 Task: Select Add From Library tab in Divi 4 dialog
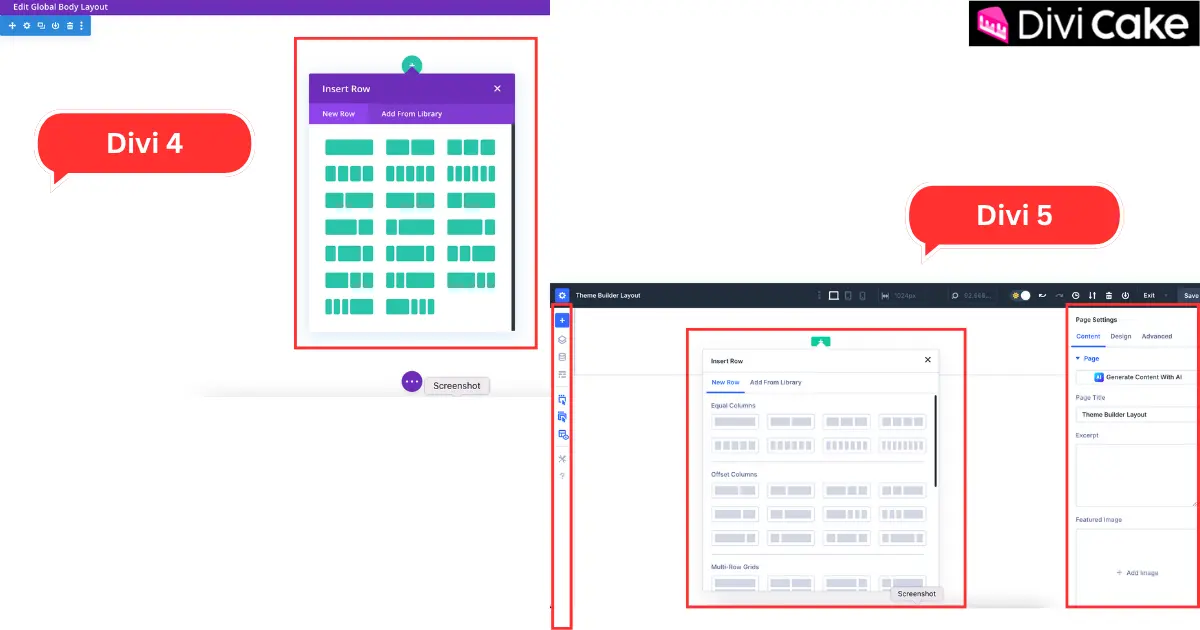tap(411, 114)
